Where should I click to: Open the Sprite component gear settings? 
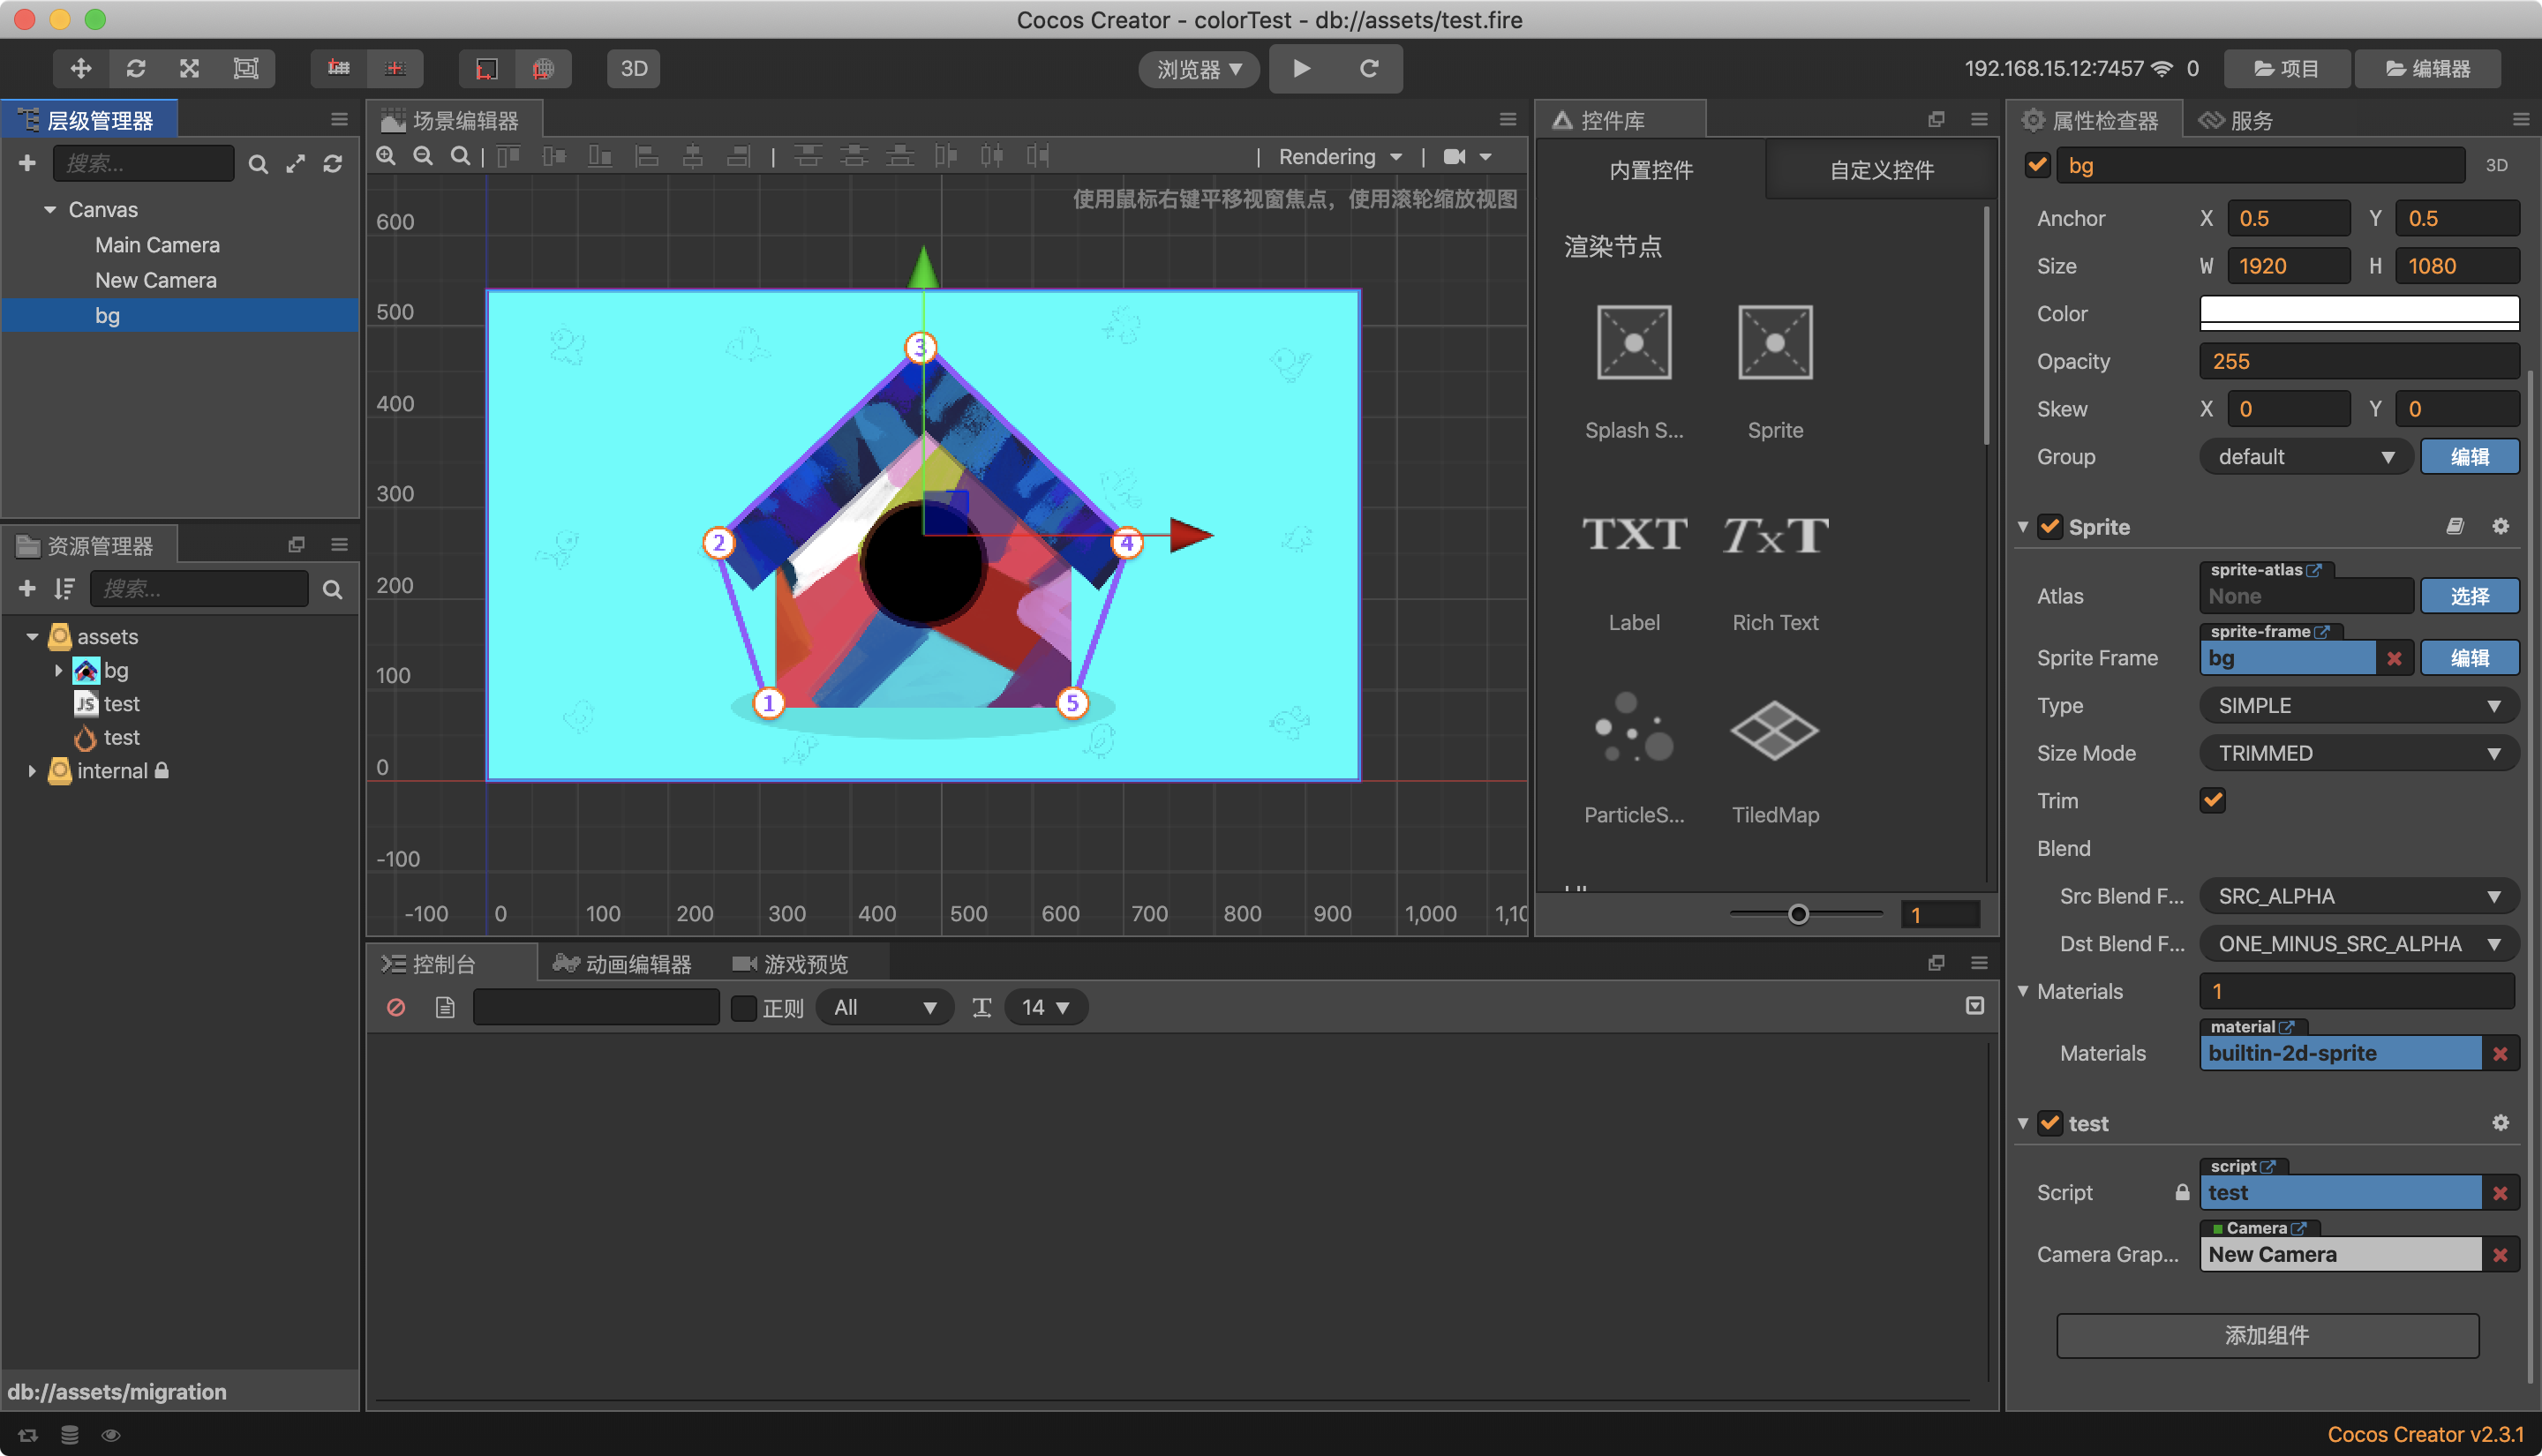click(2500, 527)
